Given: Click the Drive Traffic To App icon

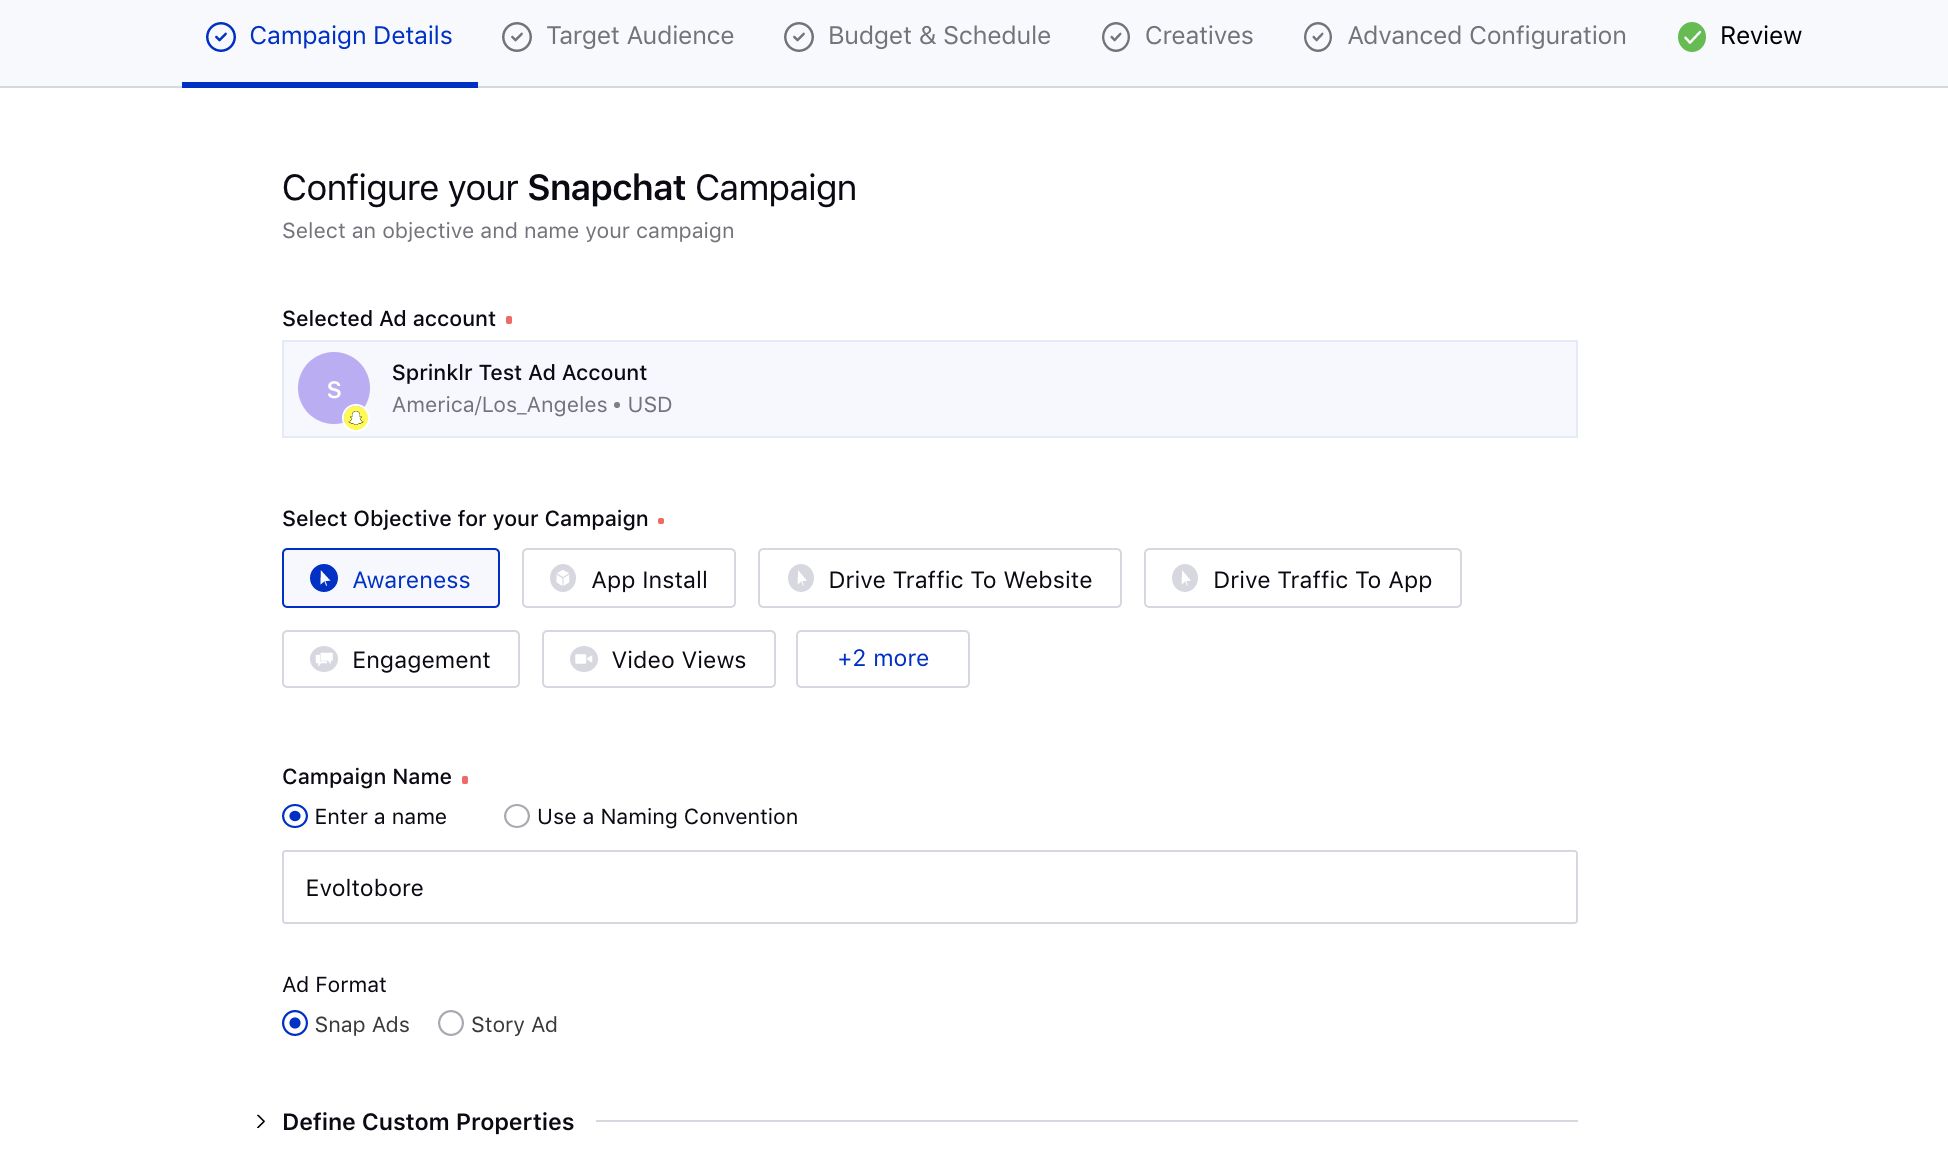Looking at the screenshot, I should pos(1184,578).
